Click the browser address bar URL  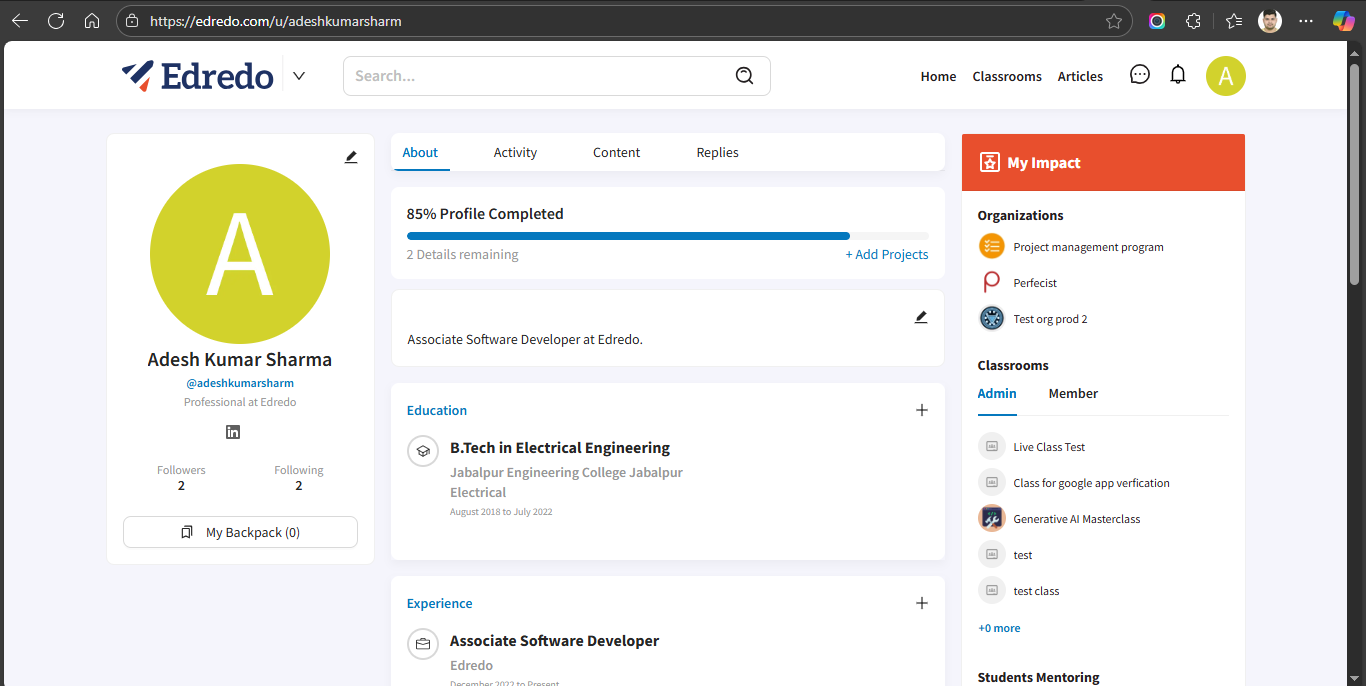click(276, 21)
